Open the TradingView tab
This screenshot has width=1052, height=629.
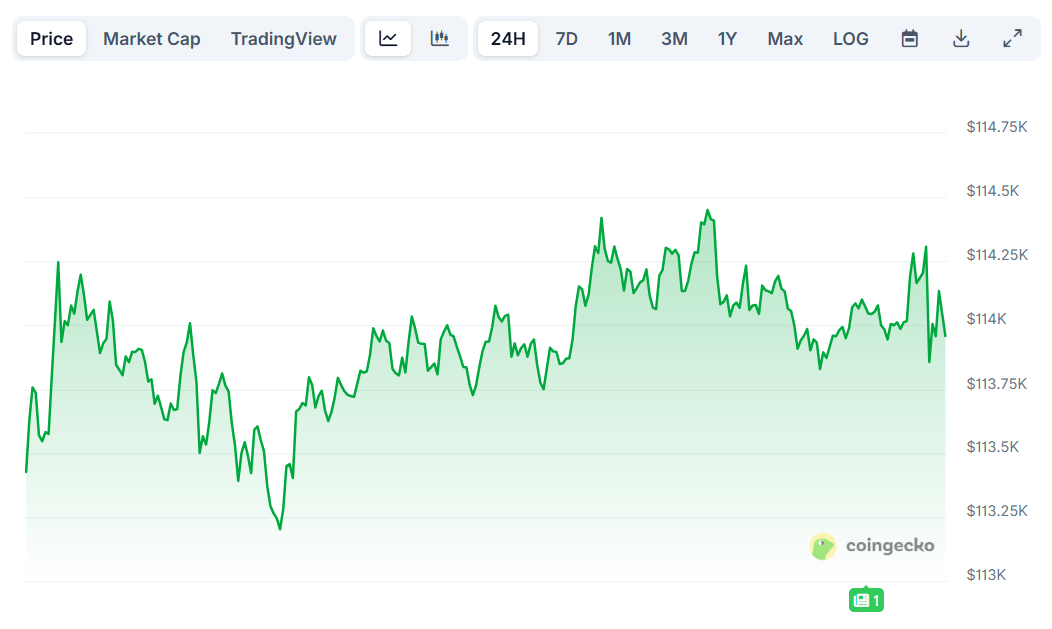(x=283, y=38)
